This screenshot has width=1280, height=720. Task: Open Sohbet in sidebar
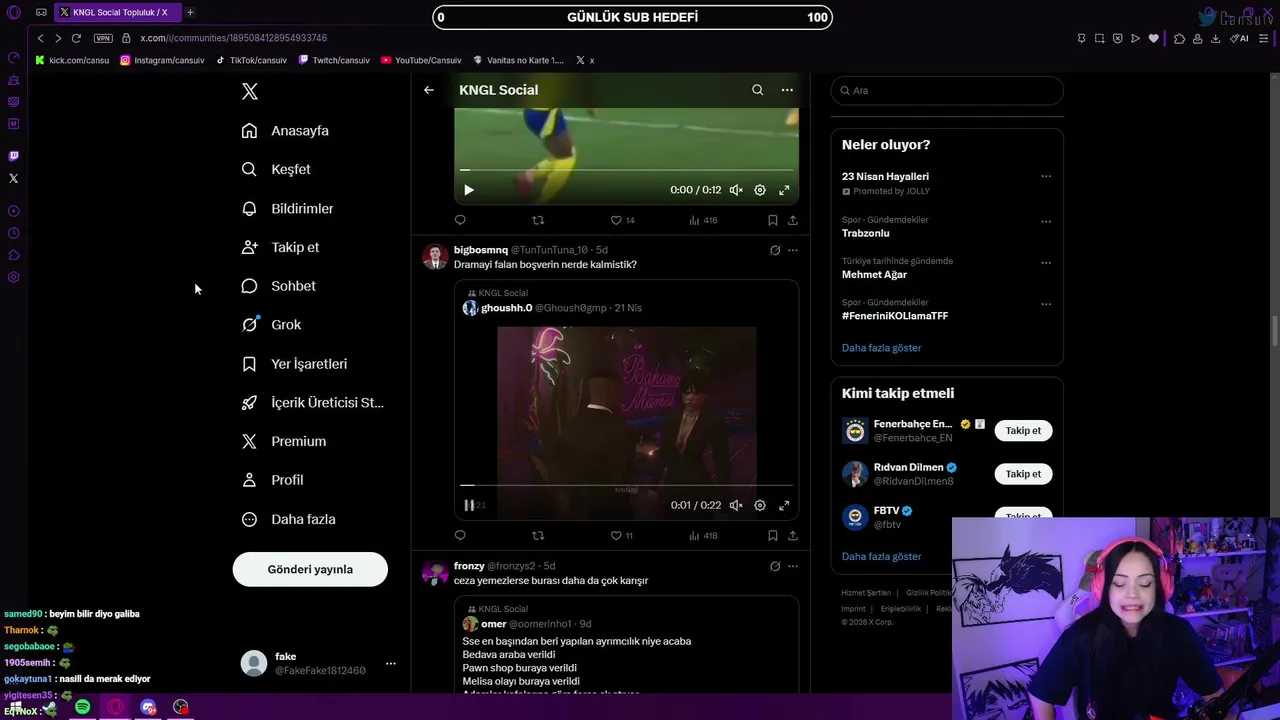279,286
